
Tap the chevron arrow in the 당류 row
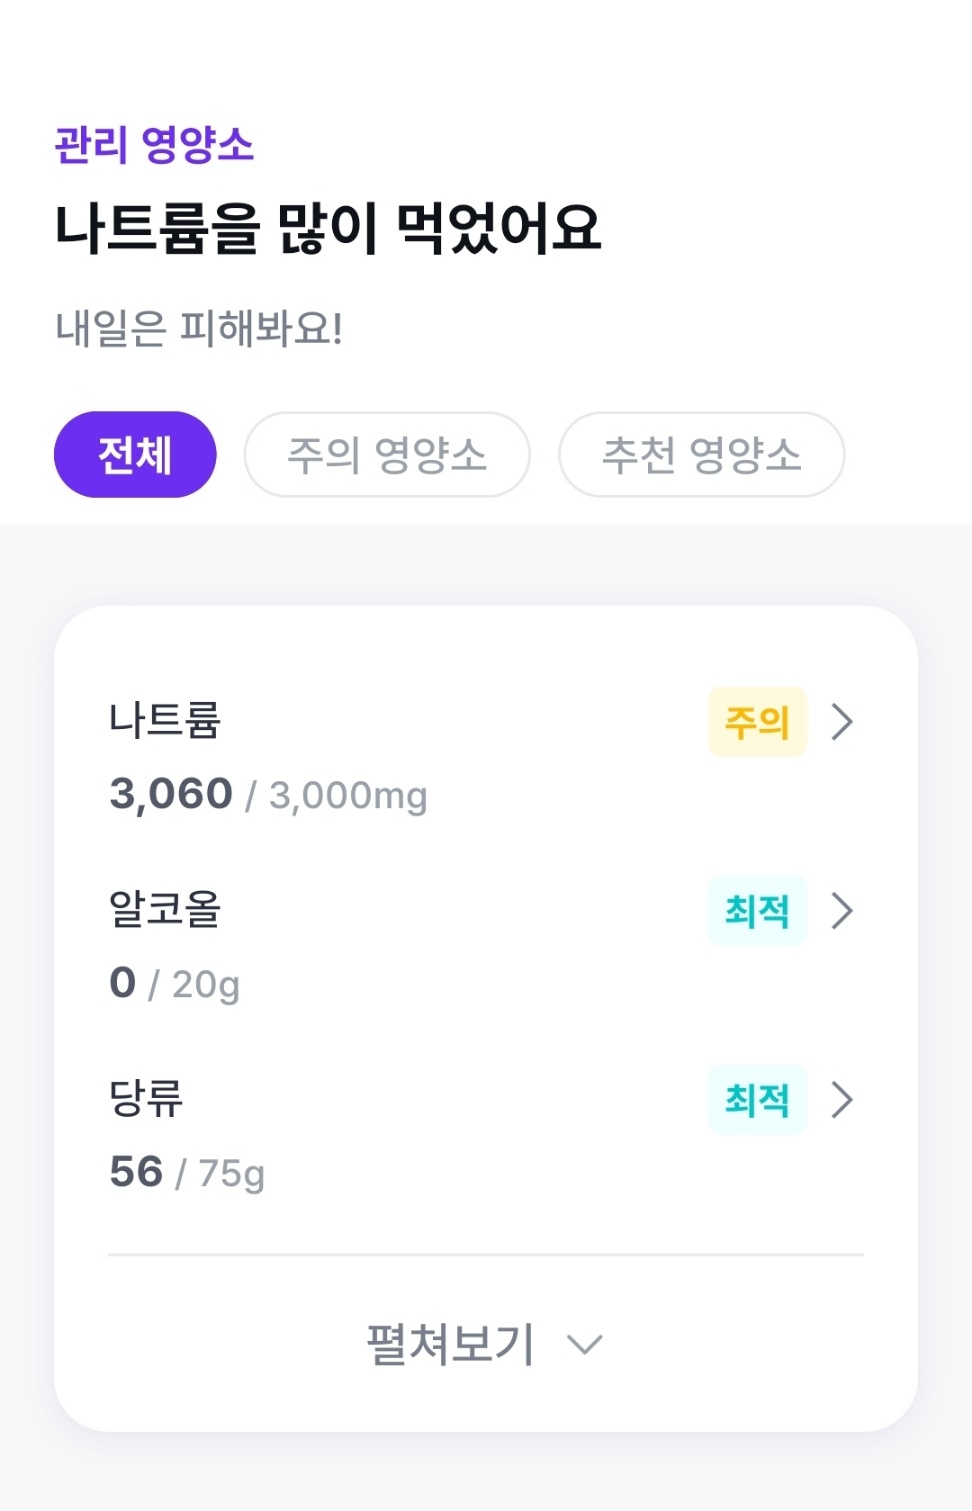(x=842, y=1099)
